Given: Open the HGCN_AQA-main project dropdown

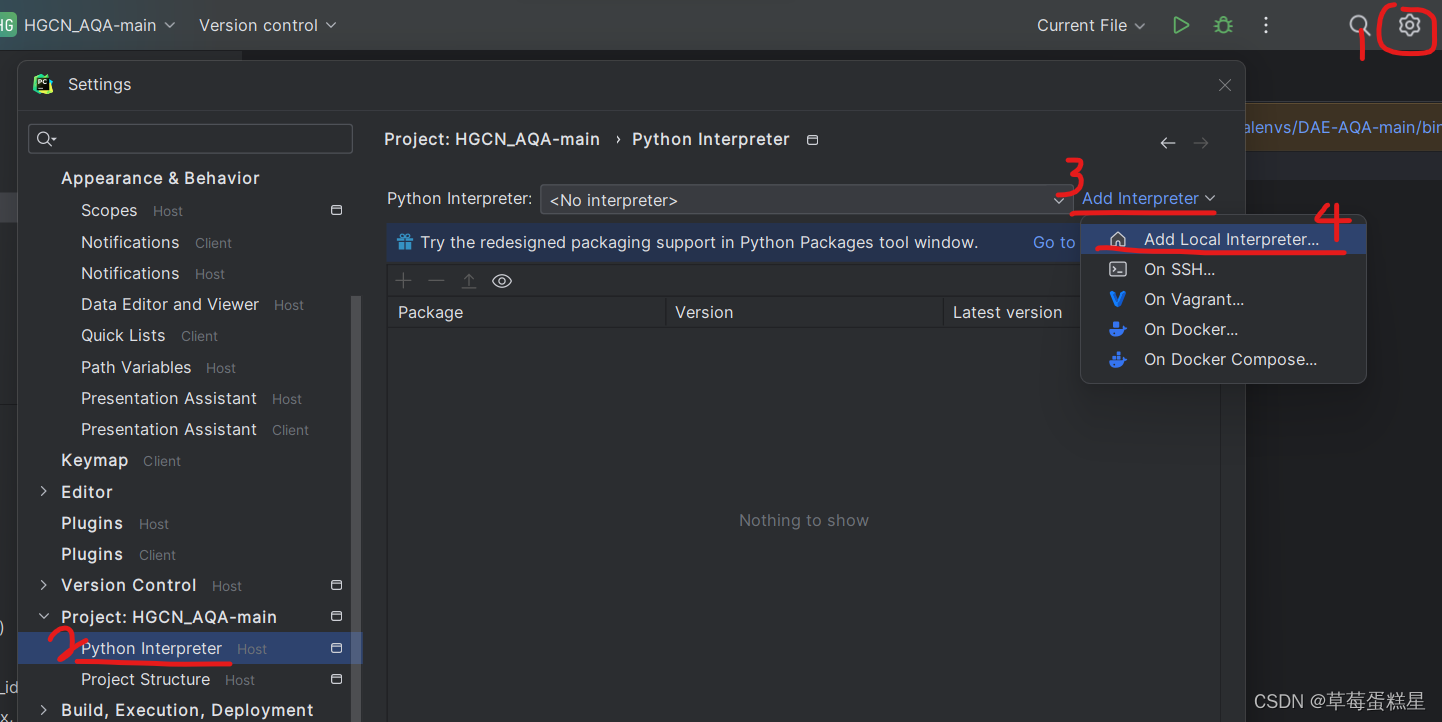Looking at the screenshot, I should click(x=99, y=25).
